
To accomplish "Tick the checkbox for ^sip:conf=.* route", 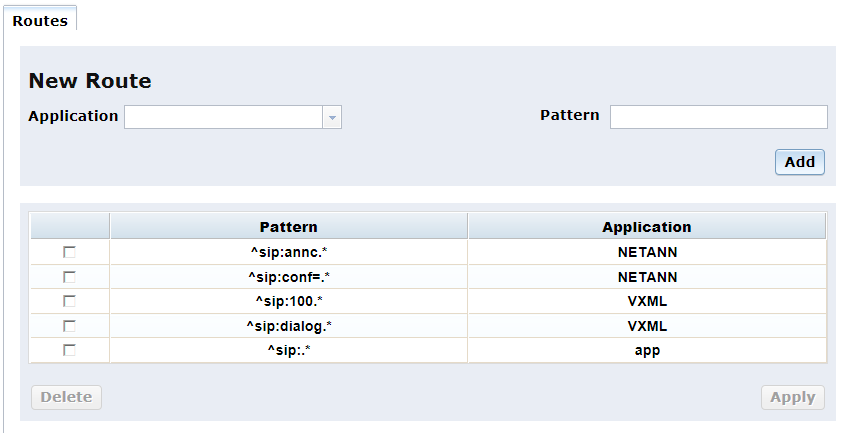I will click(x=70, y=277).
